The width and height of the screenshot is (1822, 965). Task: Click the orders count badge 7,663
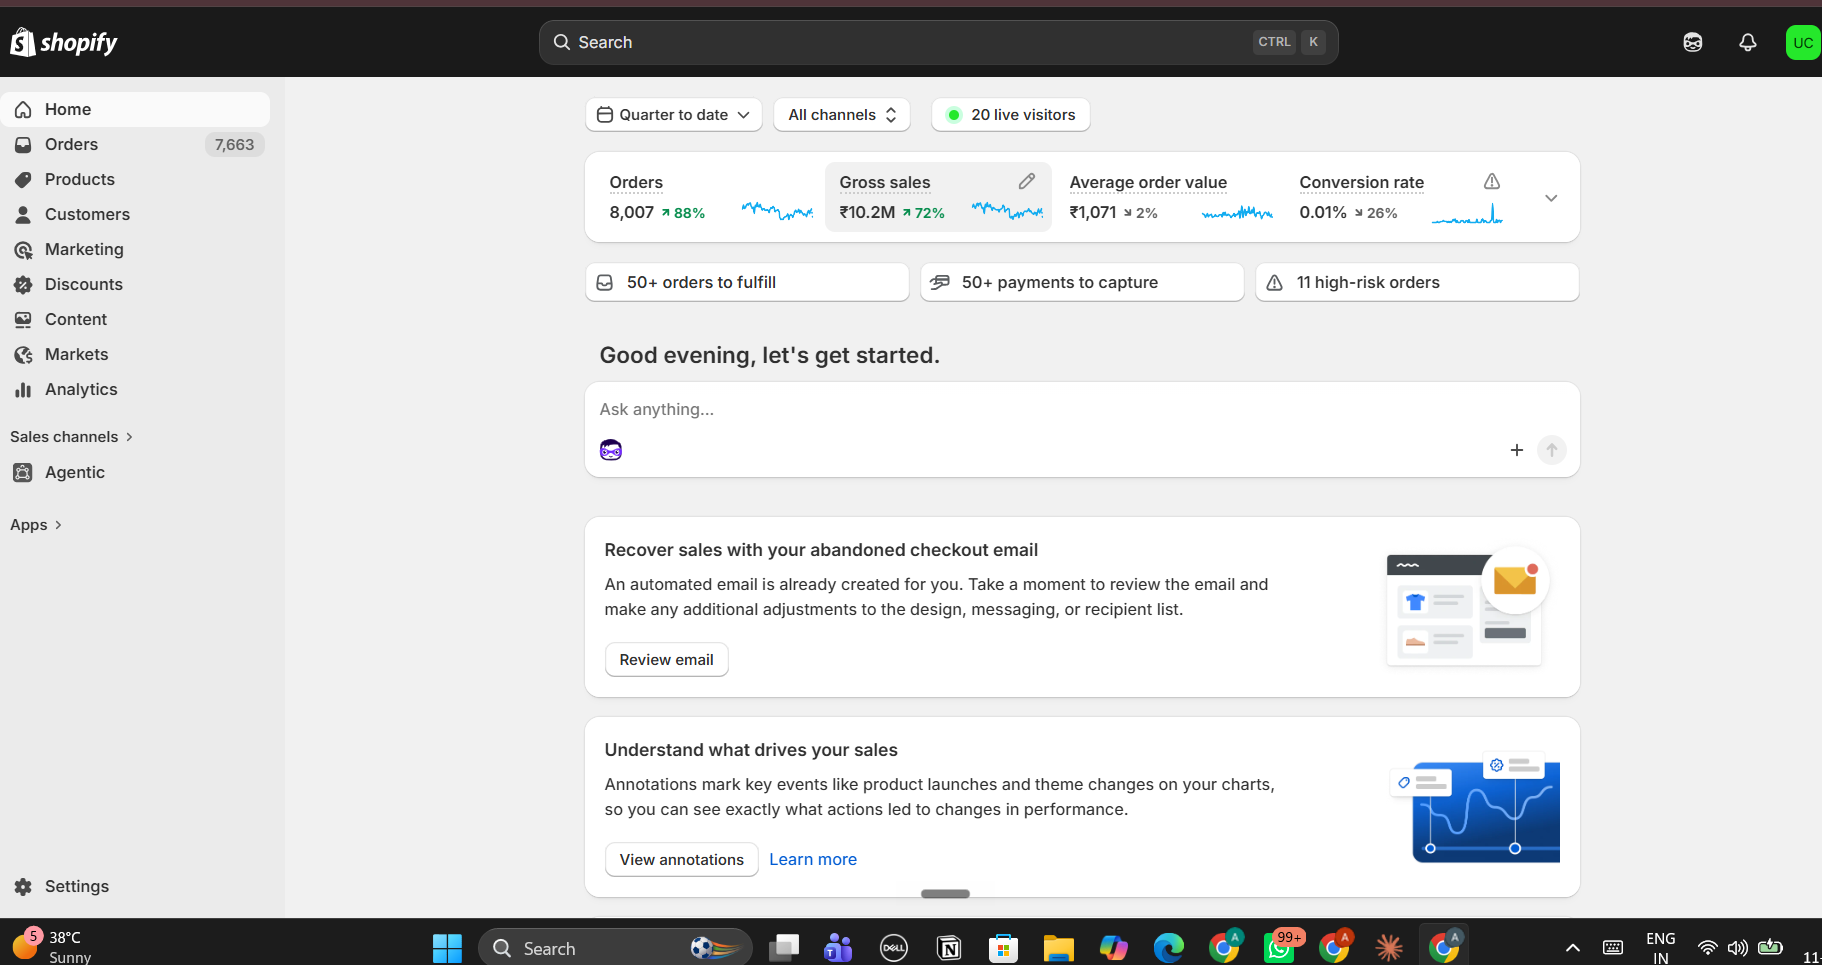(235, 145)
